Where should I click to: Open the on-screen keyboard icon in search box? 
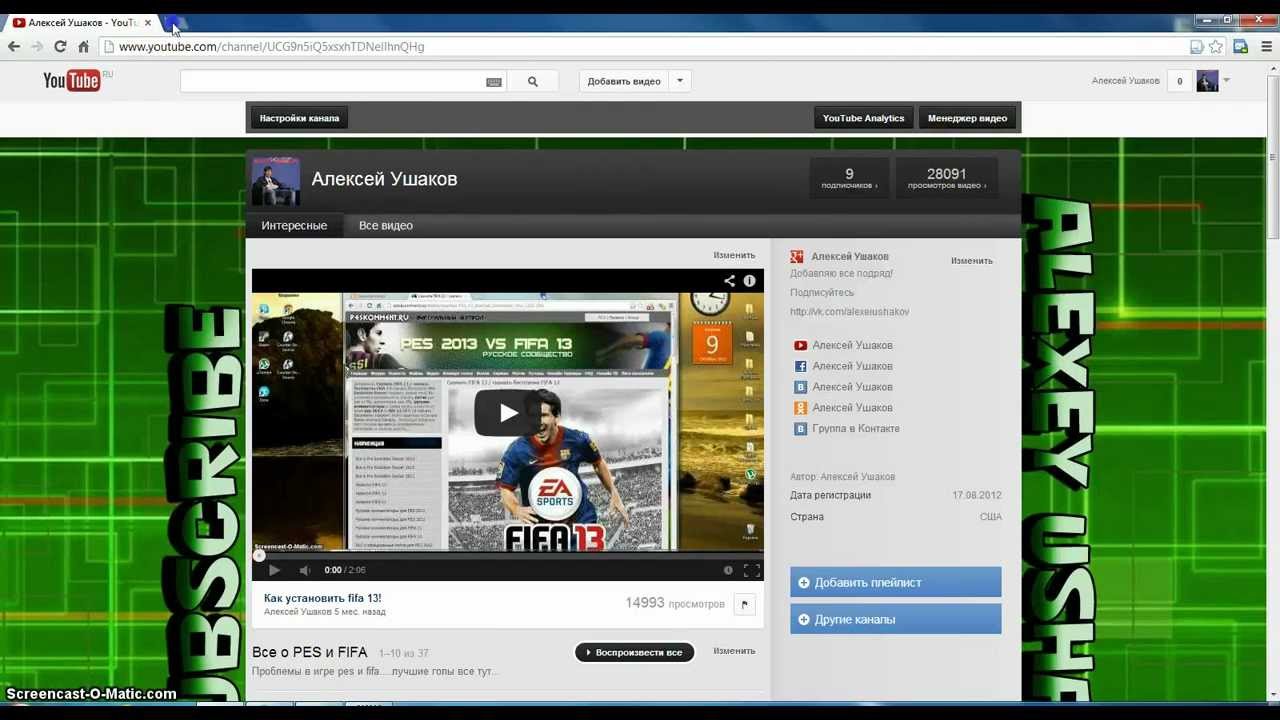pos(494,82)
